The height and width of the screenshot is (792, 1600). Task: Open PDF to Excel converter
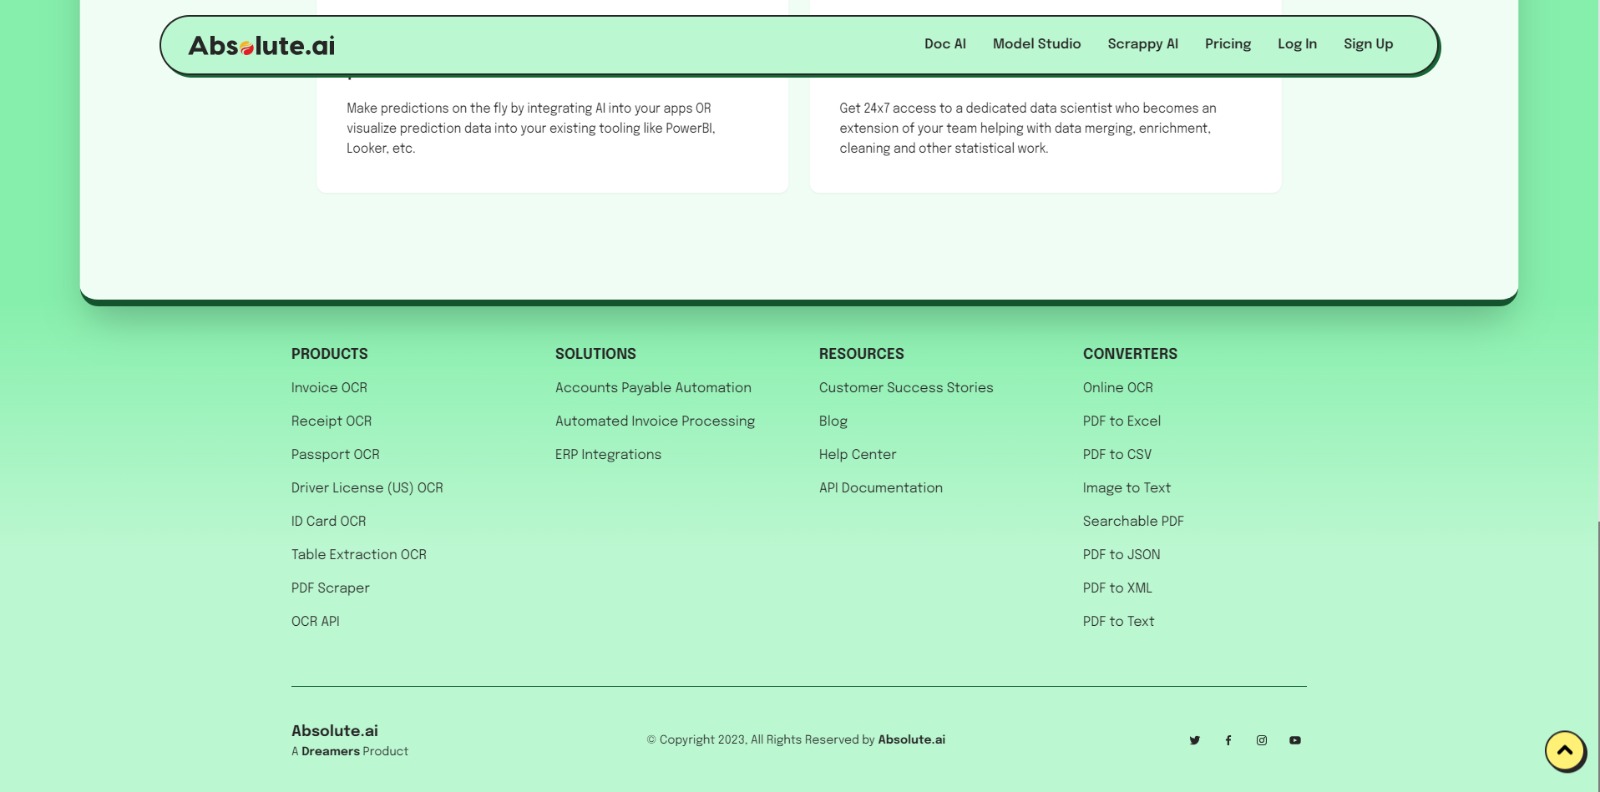click(1122, 421)
